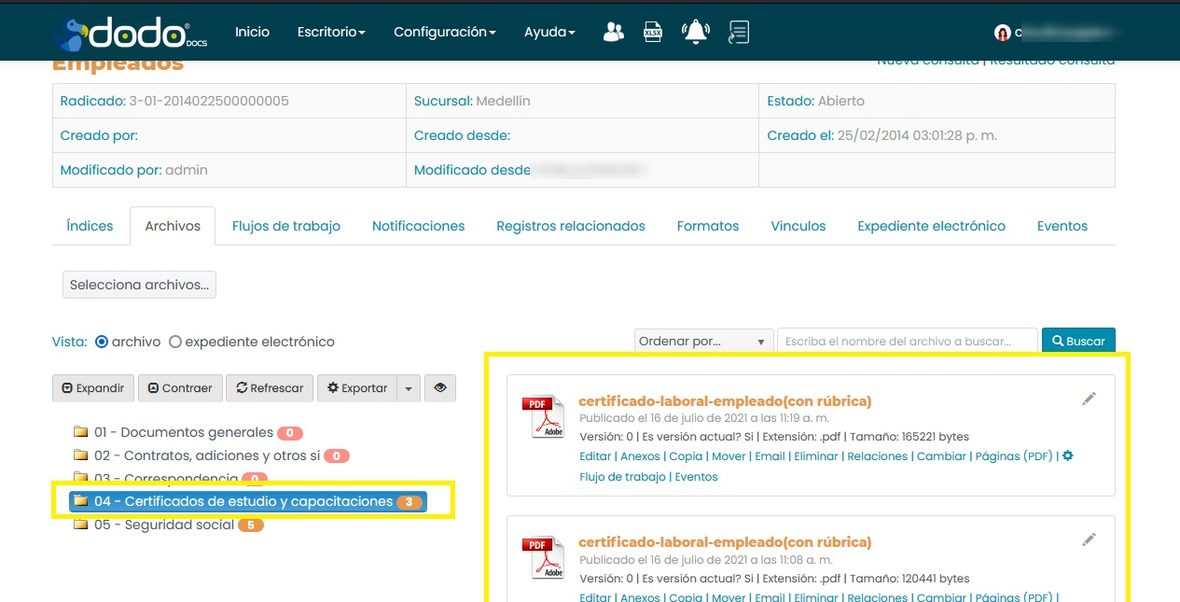Click the Exportar button
Viewport: 1180px width, 602px height.
(x=357, y=388)
